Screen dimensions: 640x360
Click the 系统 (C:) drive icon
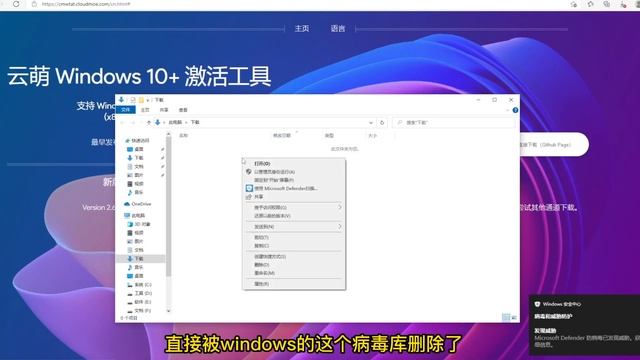[130, 284]
